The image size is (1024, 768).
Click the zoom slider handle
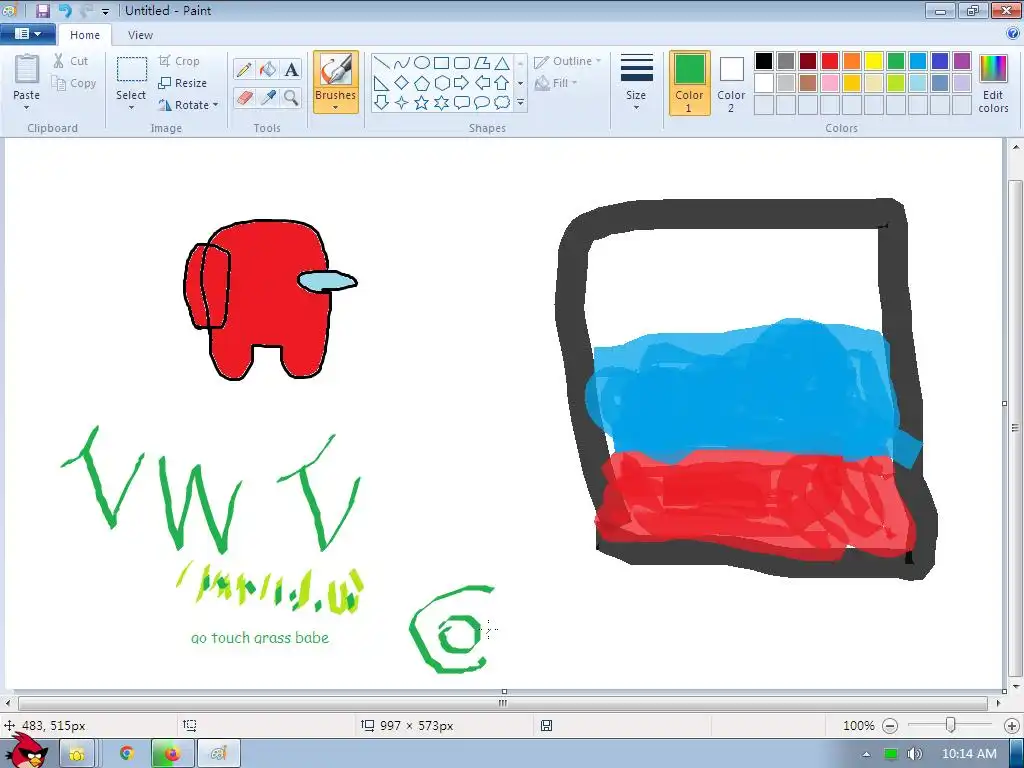pos(951,725)
